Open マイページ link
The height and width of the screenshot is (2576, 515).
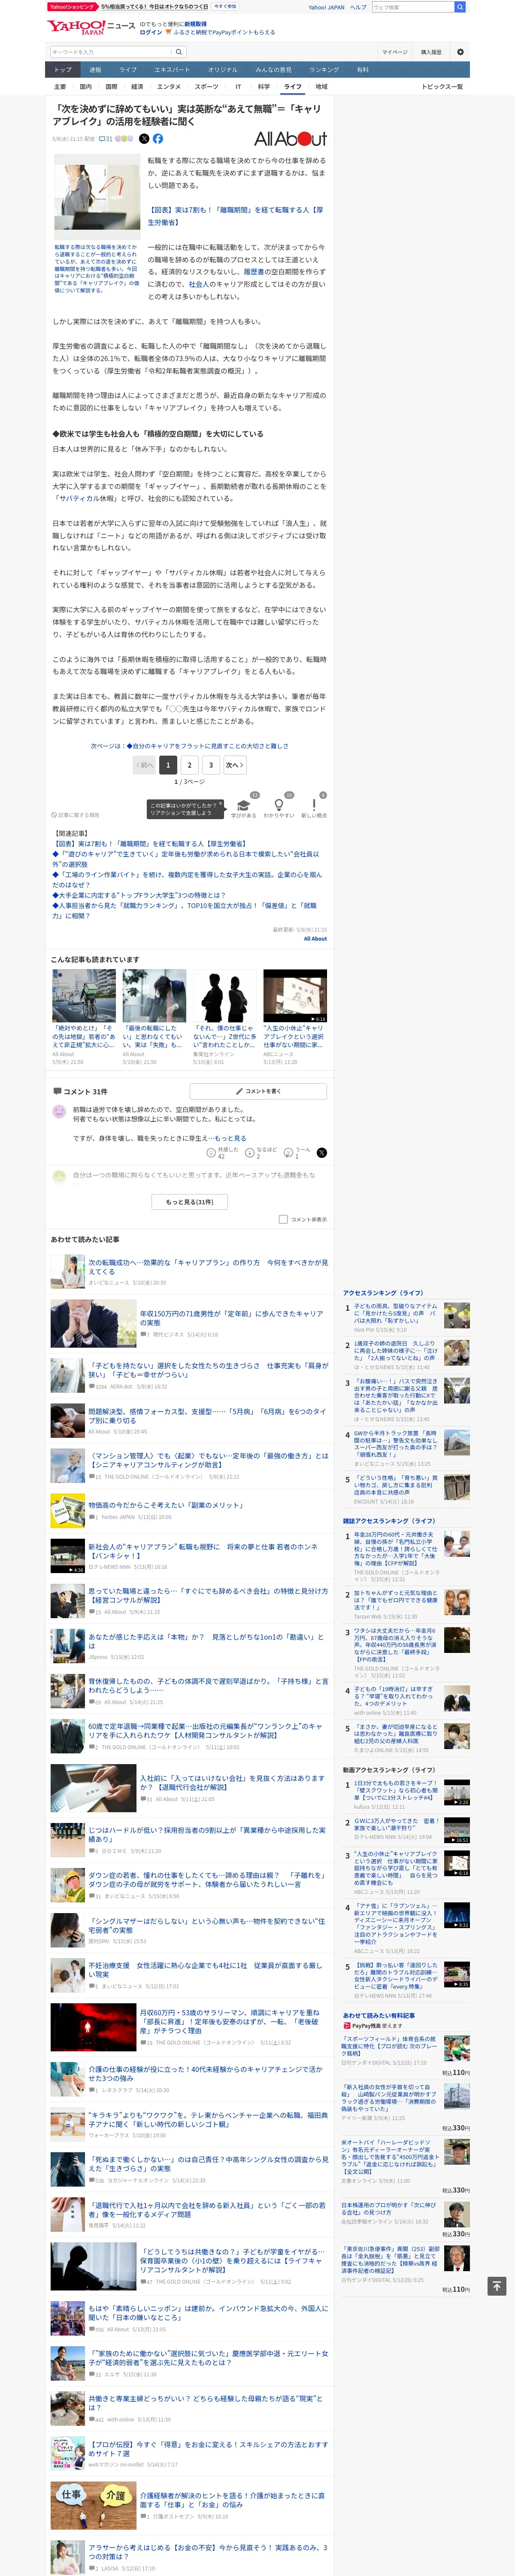pos(394,52)
